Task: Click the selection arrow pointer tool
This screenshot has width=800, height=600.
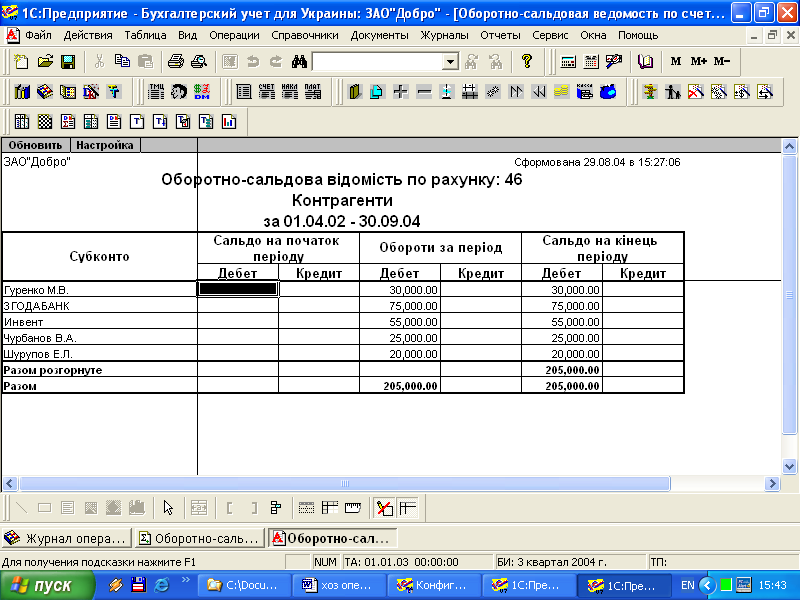Action: (168, 508)
